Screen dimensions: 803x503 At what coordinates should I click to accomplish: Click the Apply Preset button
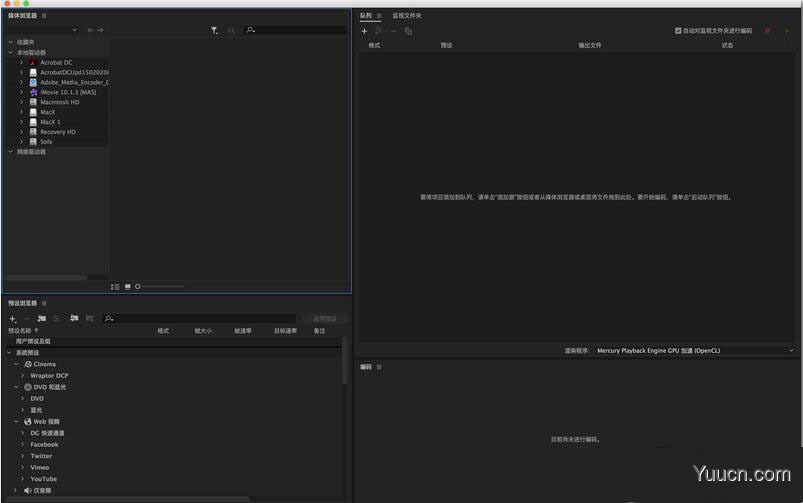(x=325, y=319)
